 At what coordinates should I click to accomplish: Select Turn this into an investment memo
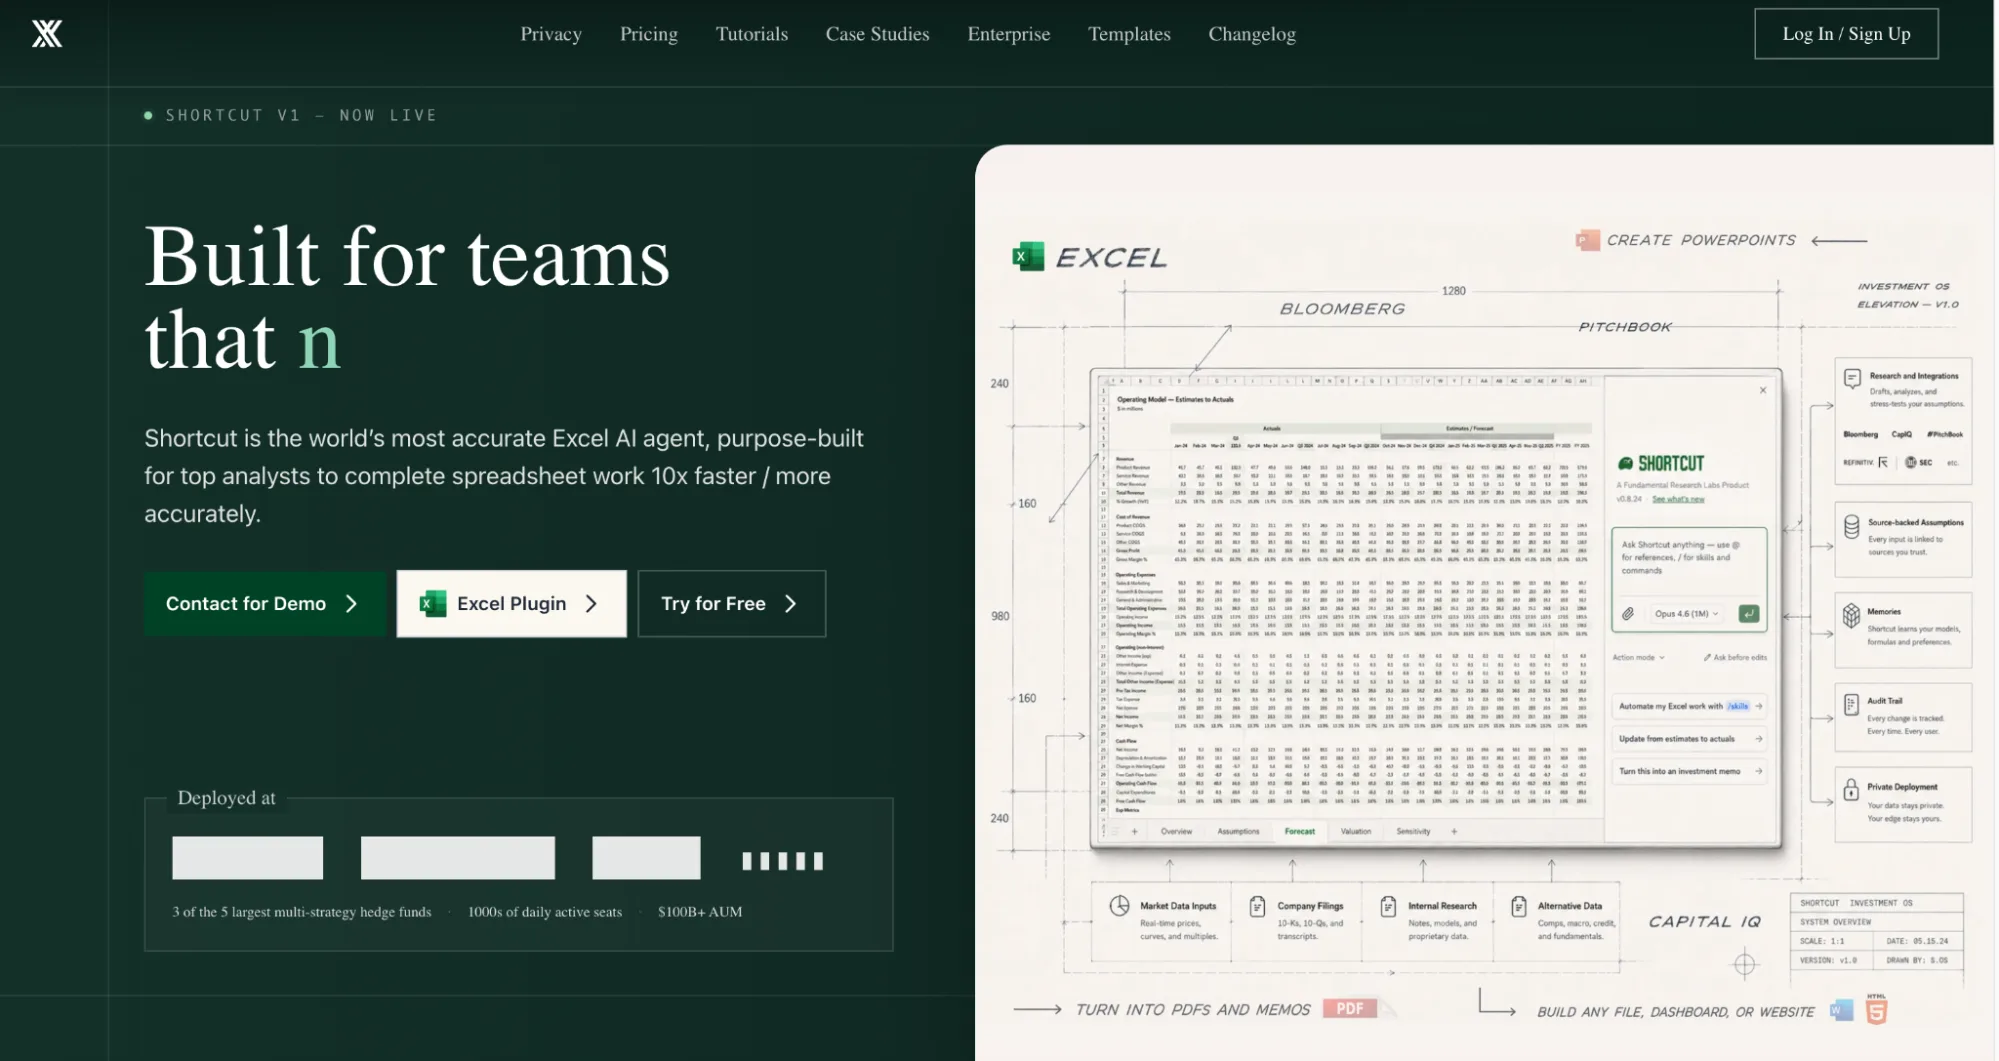1689,771
